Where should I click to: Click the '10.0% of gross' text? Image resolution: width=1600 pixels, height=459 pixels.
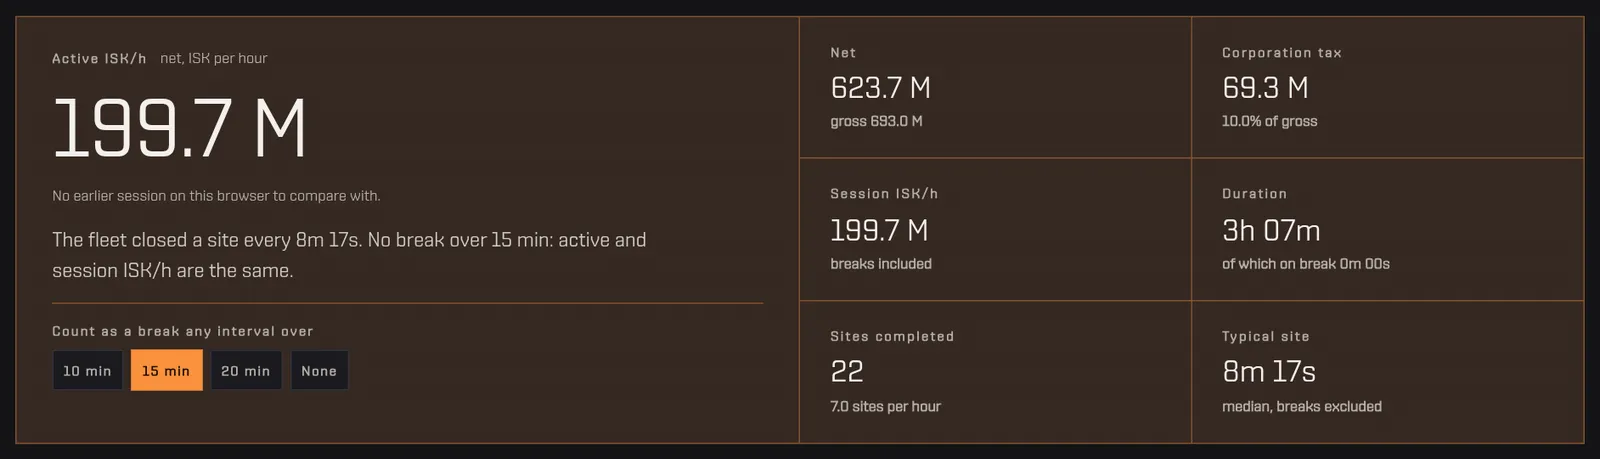1269,121
